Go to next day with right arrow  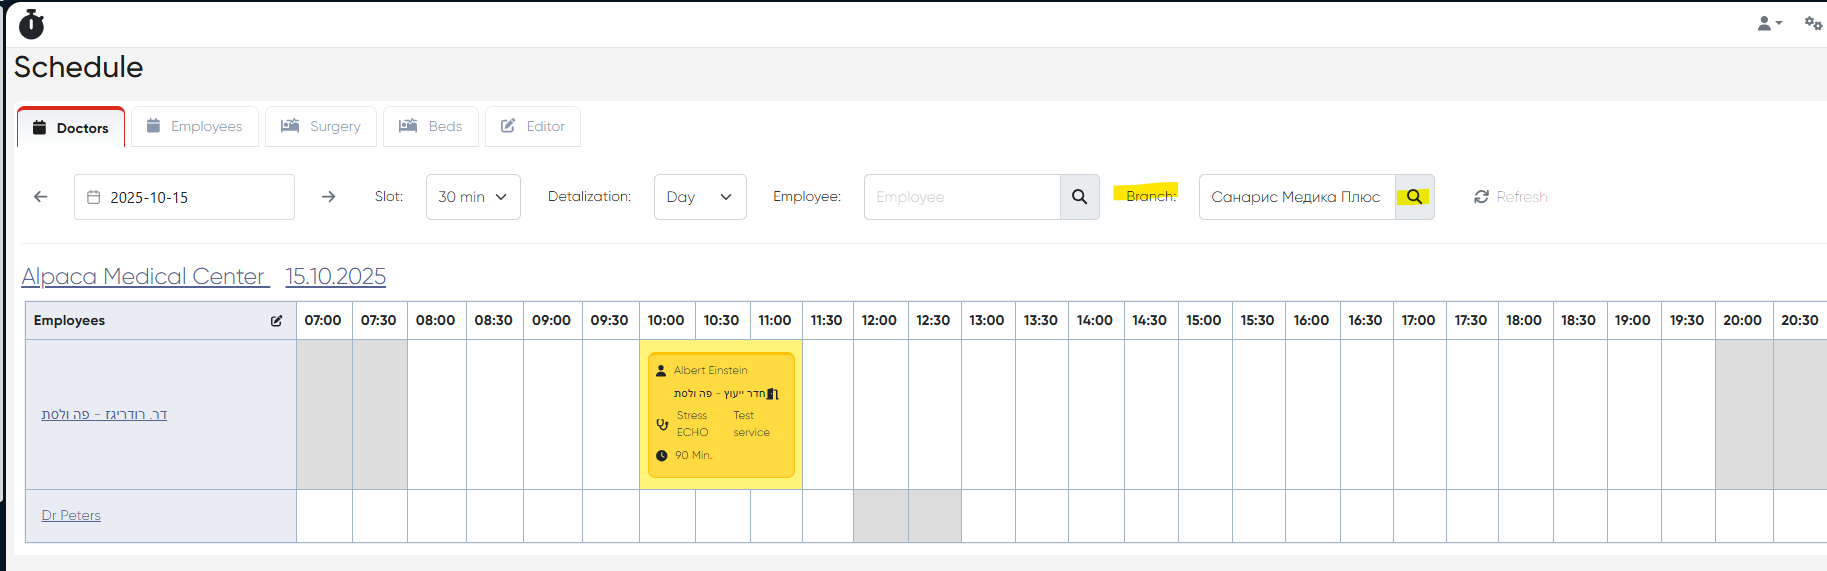pos(328,197)
